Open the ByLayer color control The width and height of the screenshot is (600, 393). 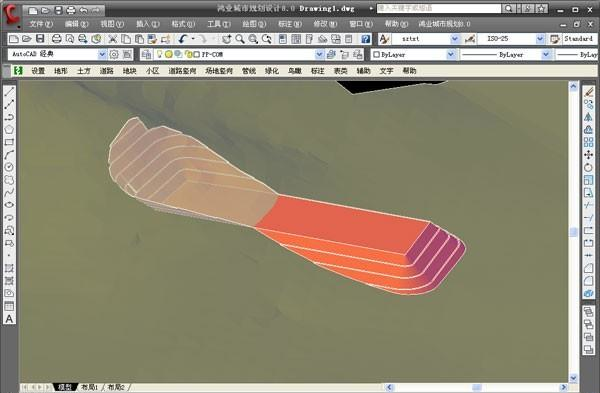[414, 54]
